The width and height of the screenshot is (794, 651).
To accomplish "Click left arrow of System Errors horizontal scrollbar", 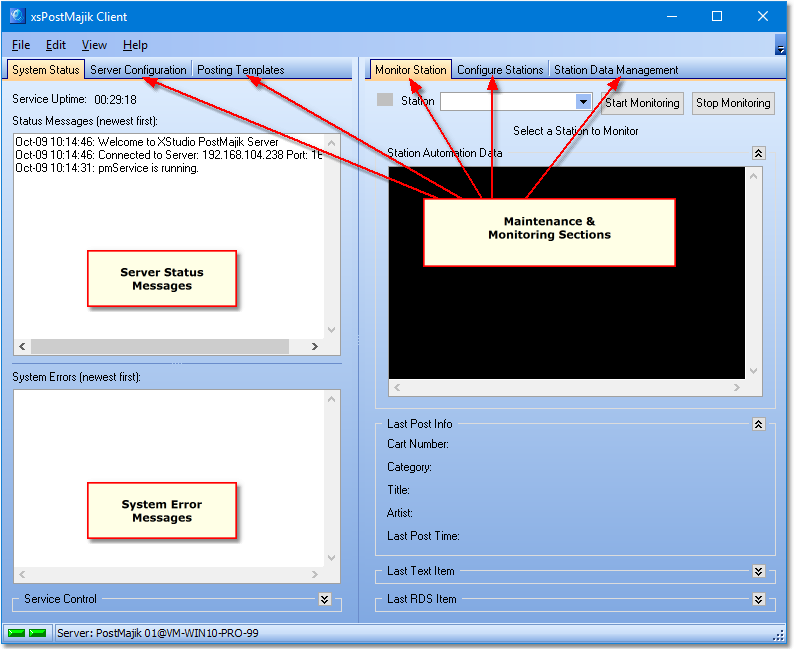I will [22, 575].
